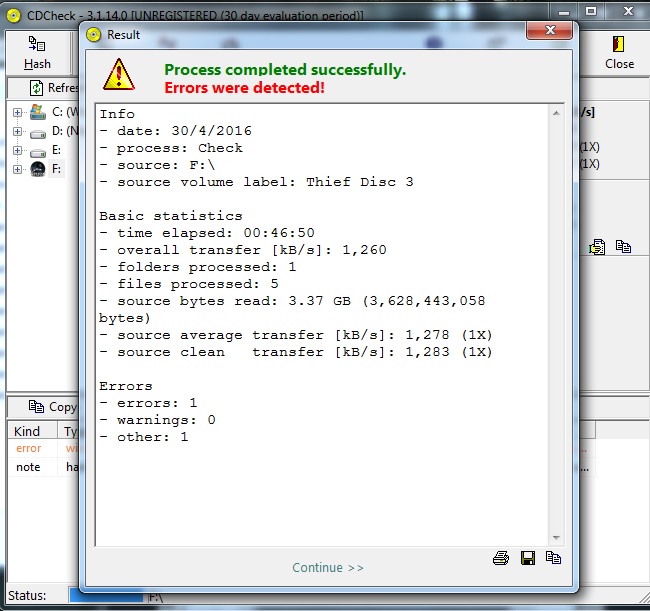This screenshot has width=650, height=611.
Task: Select the error row in log list
Action: (28, 449)
